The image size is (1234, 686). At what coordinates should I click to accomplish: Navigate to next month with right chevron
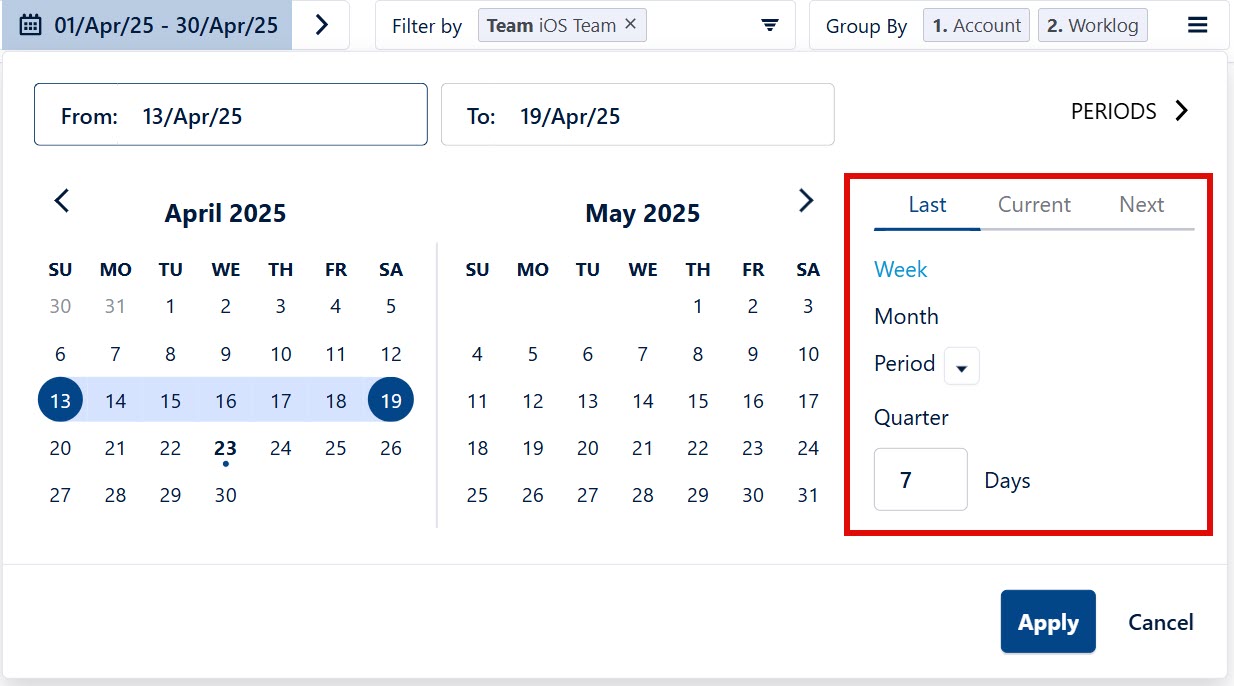point(806,200)
